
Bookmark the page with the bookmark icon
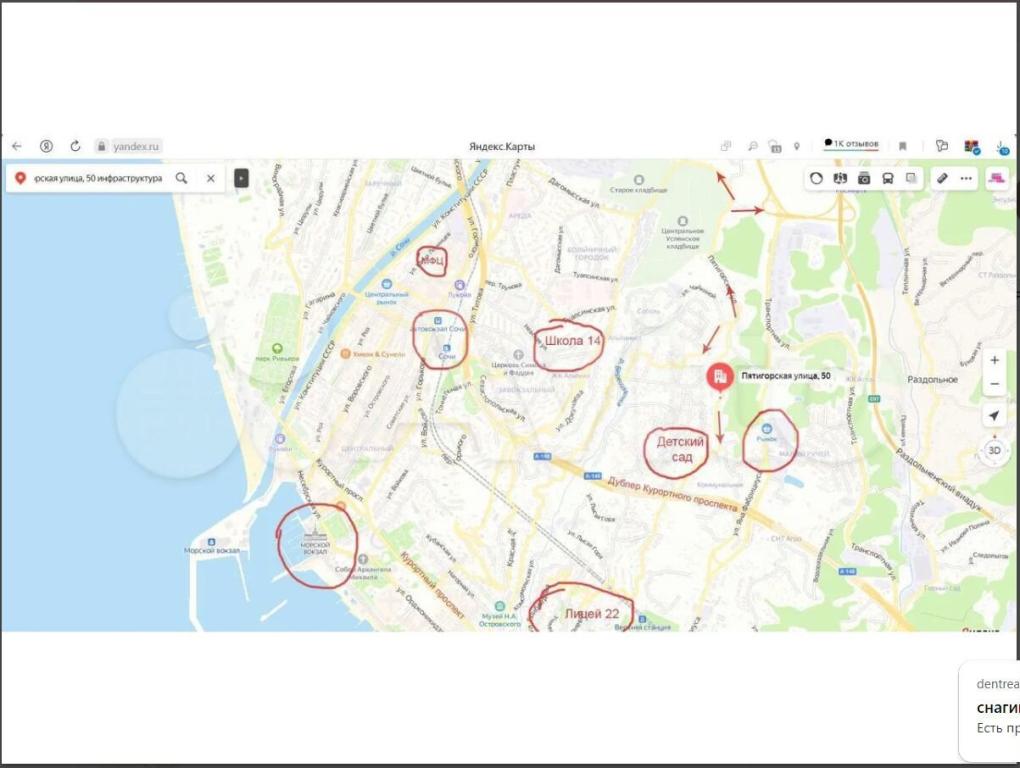point(902,146)
